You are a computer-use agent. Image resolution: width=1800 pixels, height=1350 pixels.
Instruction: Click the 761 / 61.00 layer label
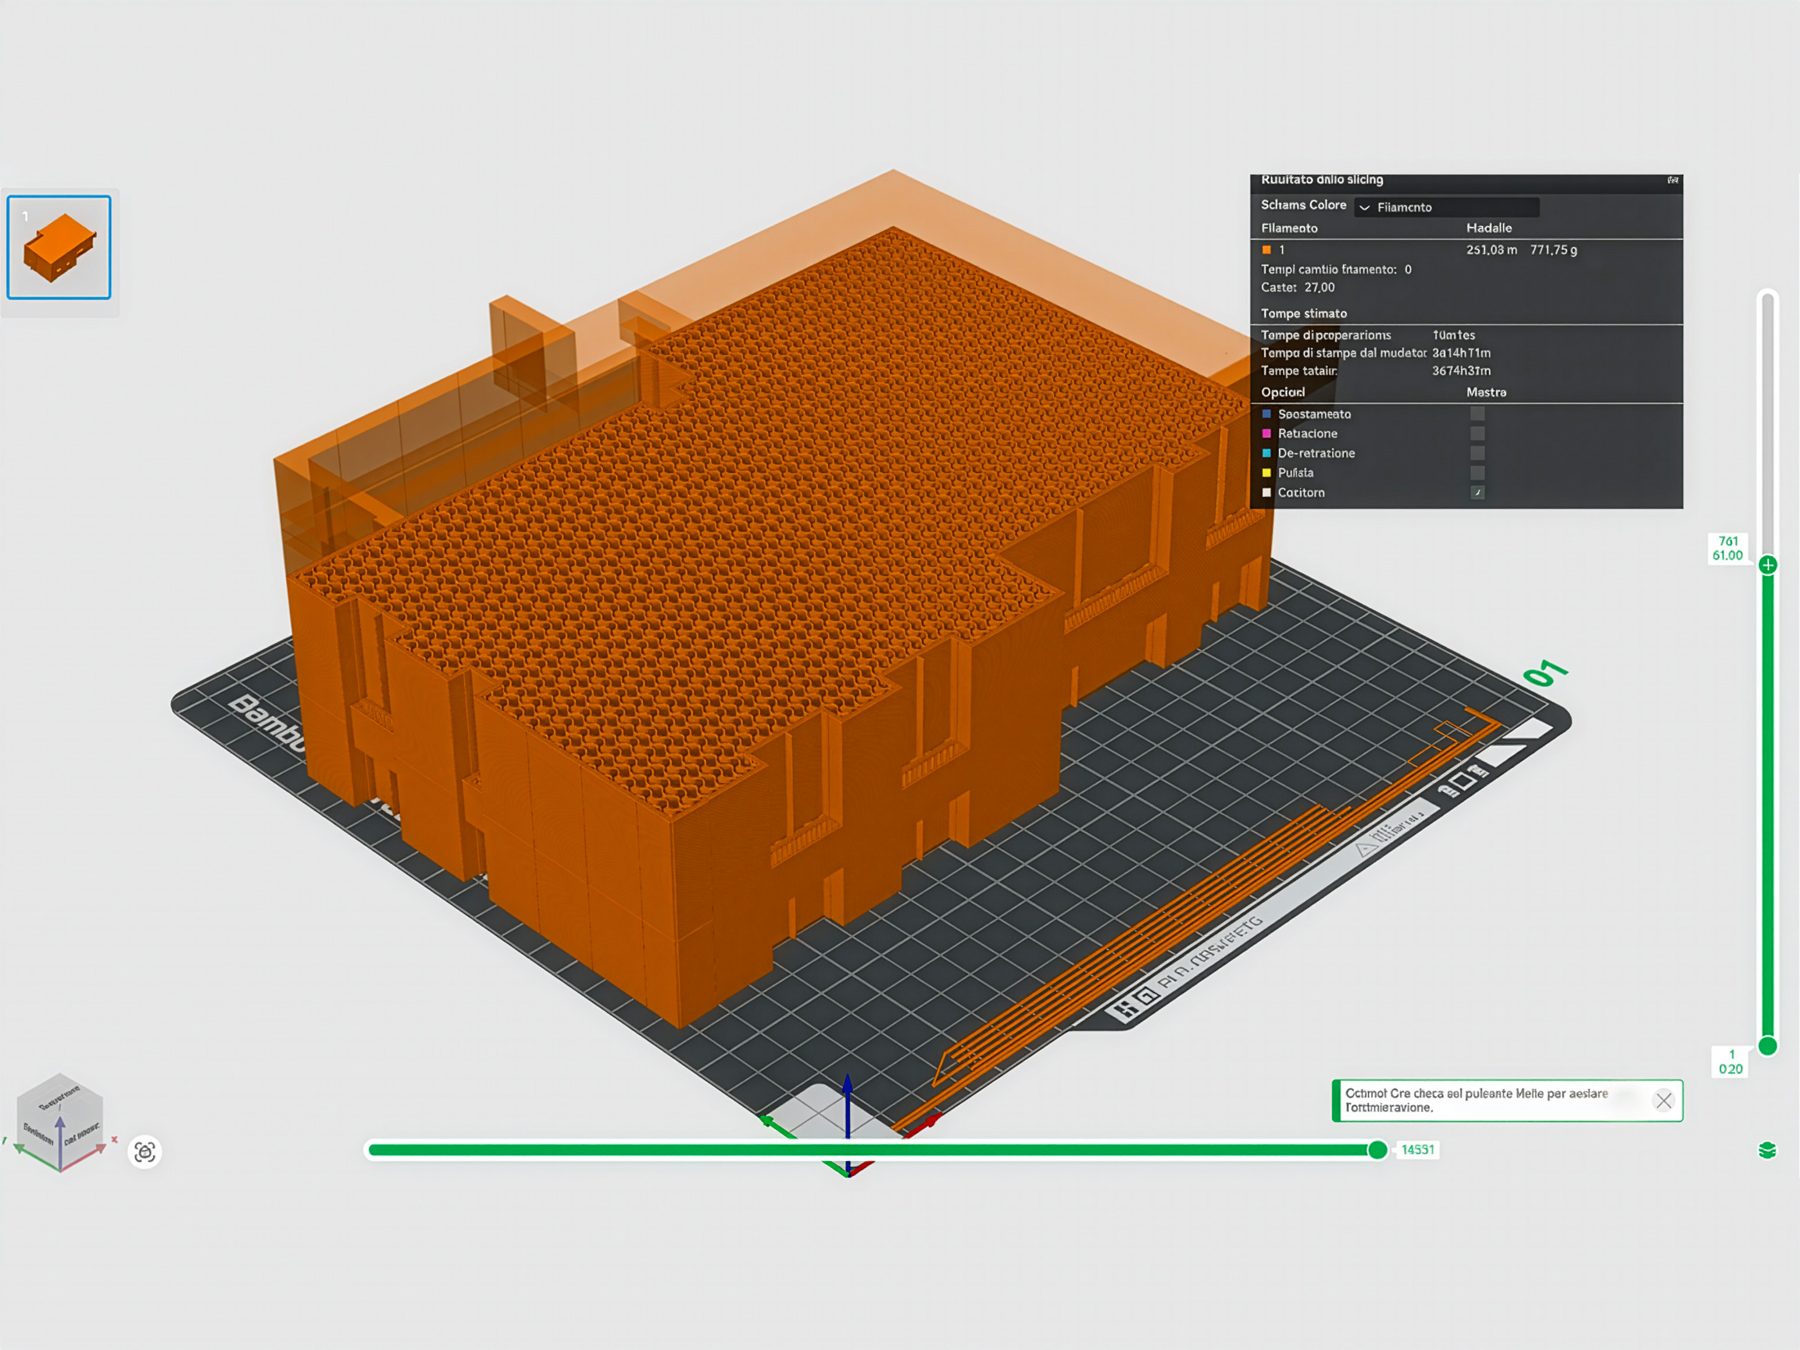[x=1728, y=548]
